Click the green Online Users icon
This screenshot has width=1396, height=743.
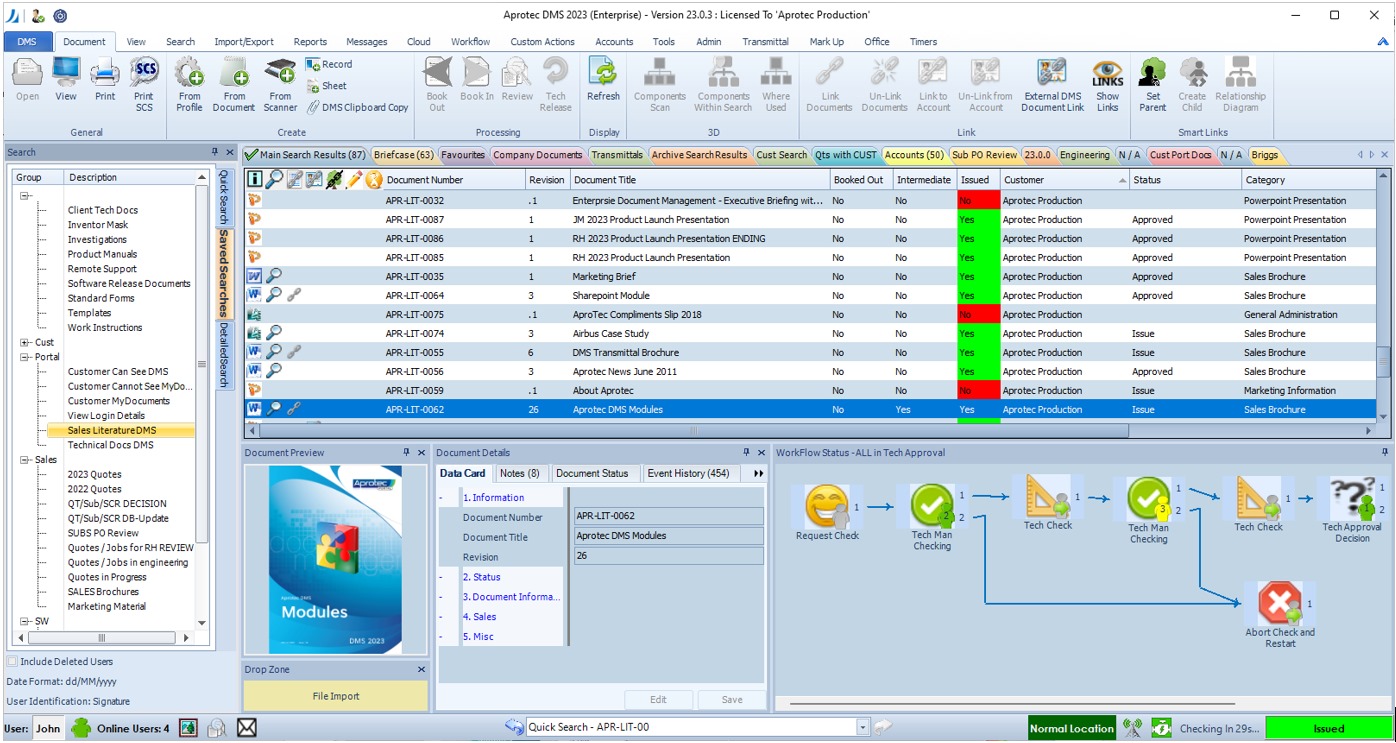(80, 728)
